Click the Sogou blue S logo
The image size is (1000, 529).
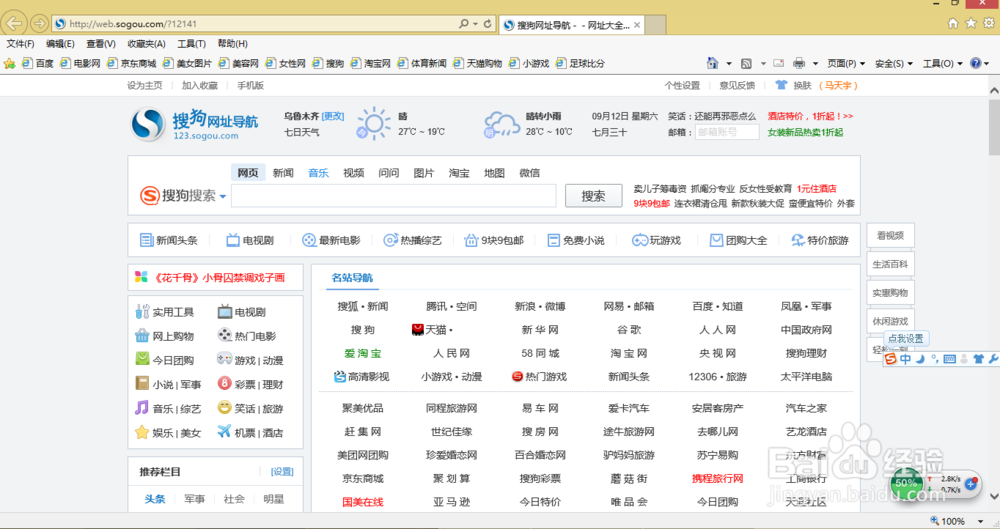coord(148,124)
